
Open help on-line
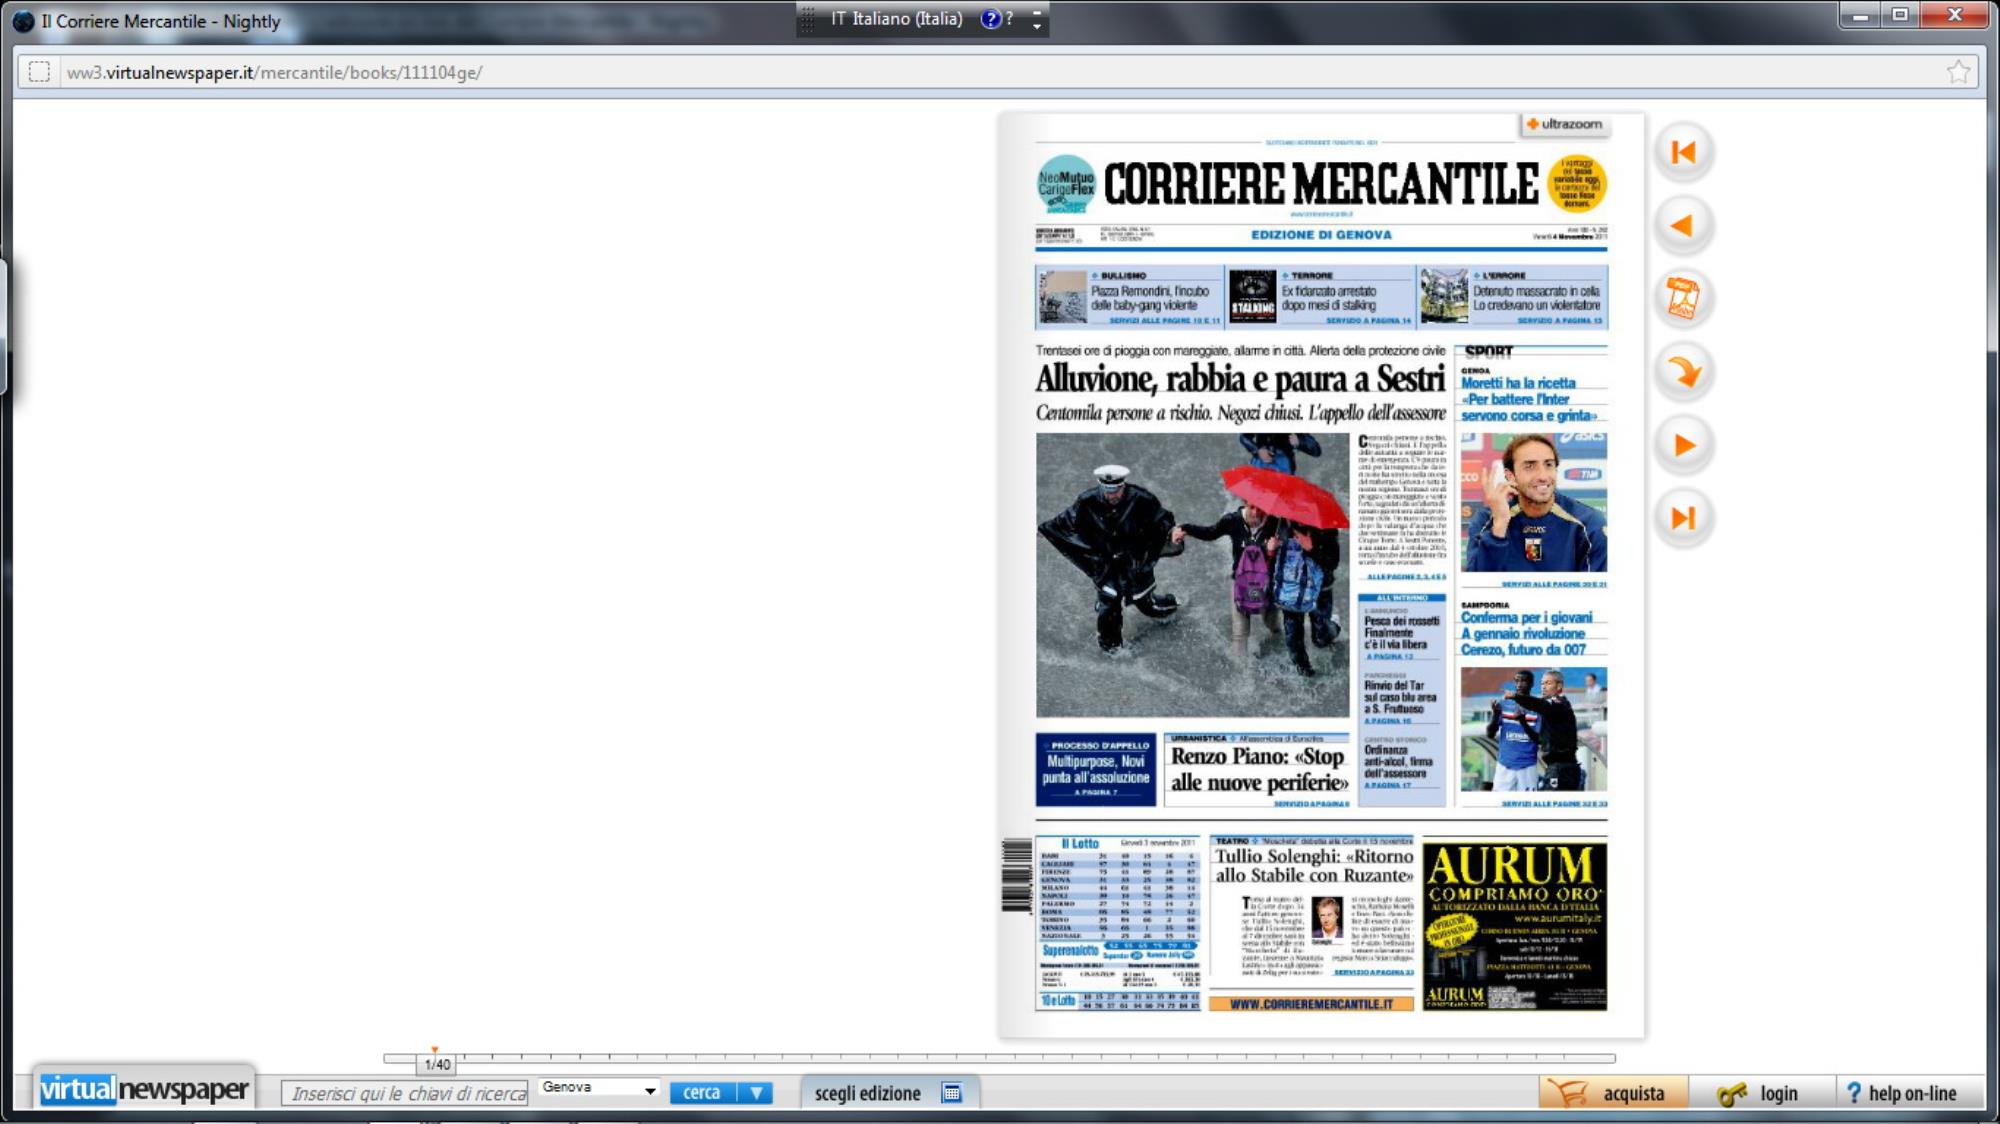(x=1901, y=1093)
